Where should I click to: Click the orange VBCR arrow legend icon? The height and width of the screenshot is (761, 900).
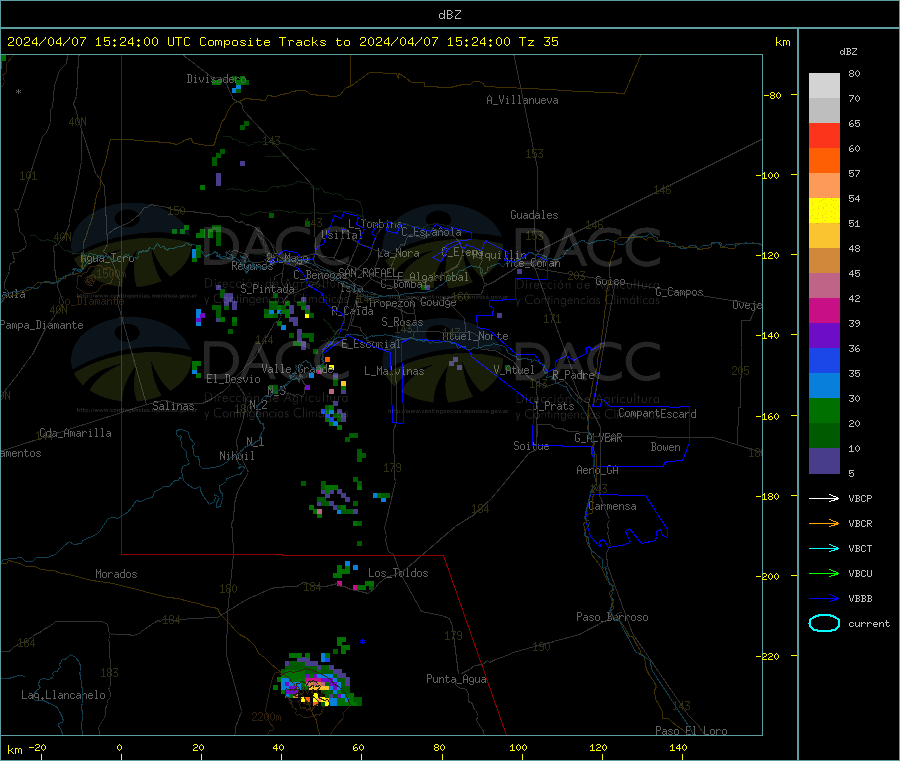pos(824,523)
